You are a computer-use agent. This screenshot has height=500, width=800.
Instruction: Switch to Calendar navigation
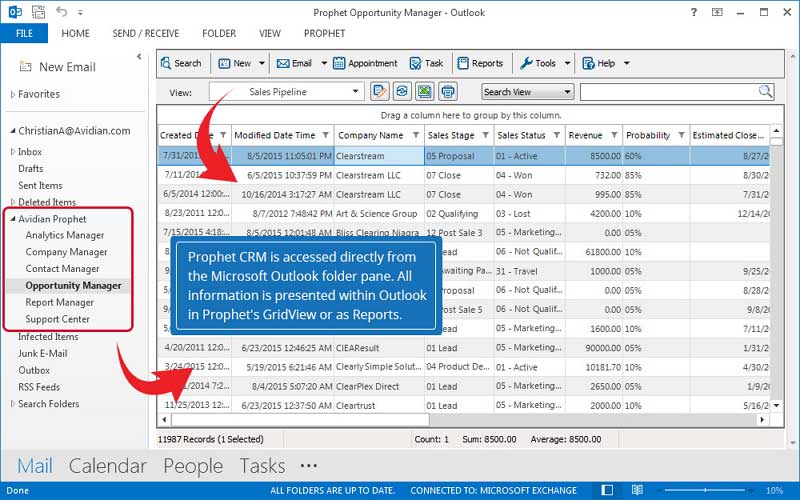(x=107, y=466)
